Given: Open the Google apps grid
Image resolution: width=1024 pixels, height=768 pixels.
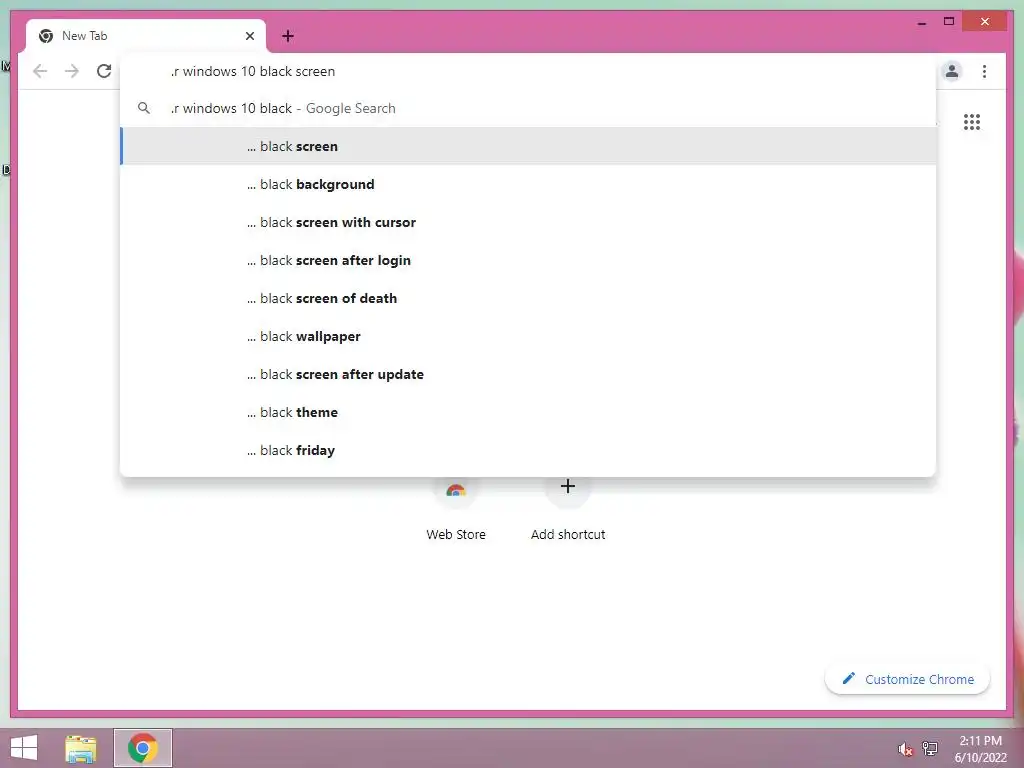Looking at the screenshot, I should [x=972, y=122].
